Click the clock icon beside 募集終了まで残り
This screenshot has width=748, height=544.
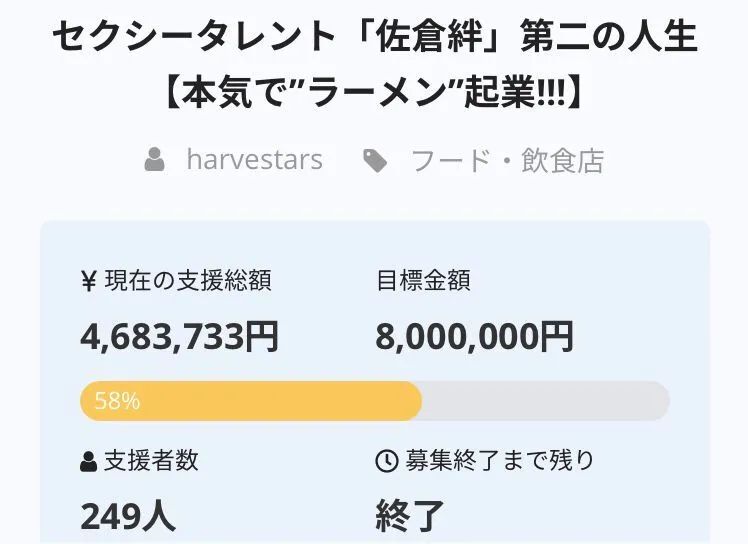[387, 461]
